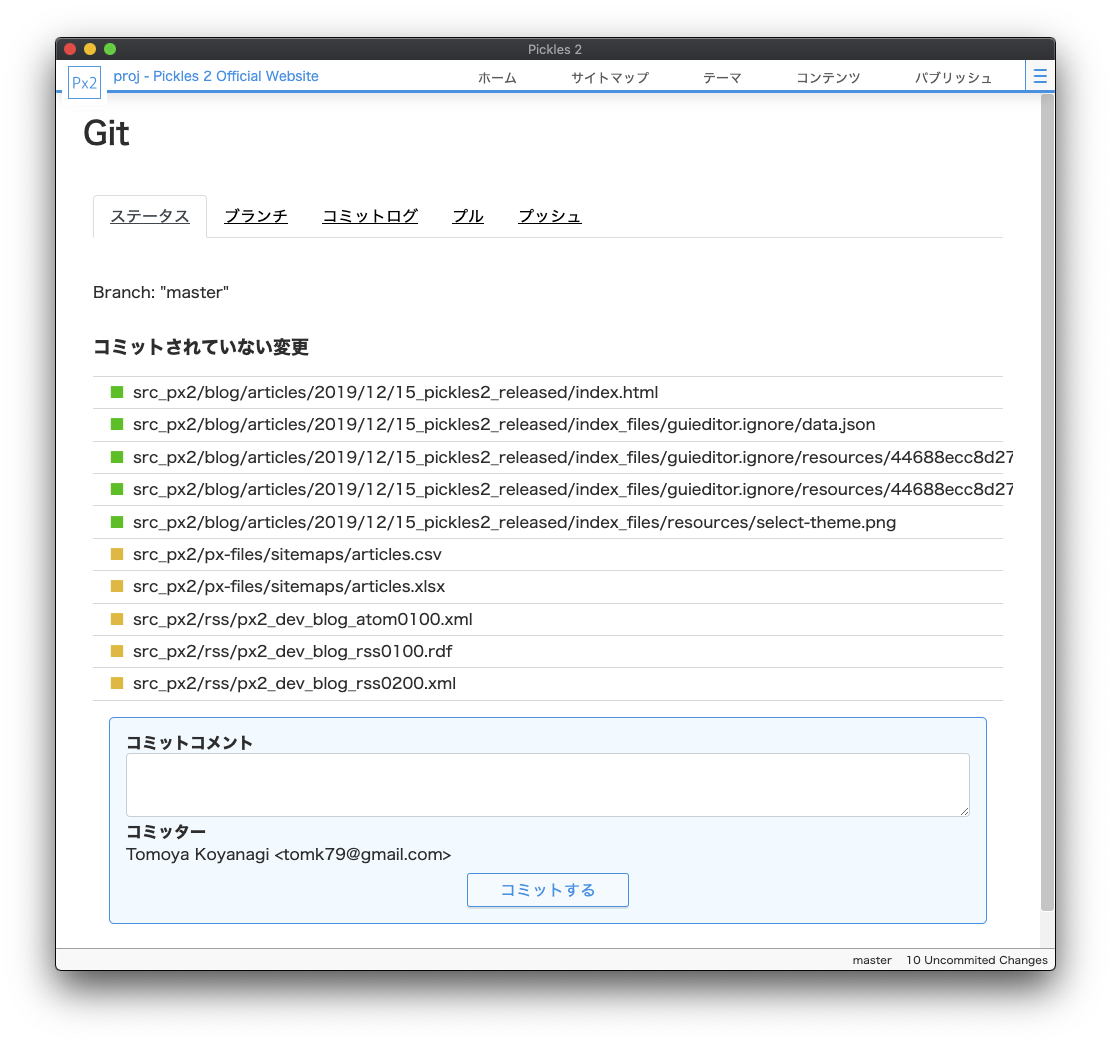The width and height of the screenshot is (1111, 1044).
Task: Select the プル tab
Action: (x=468, y=216)
